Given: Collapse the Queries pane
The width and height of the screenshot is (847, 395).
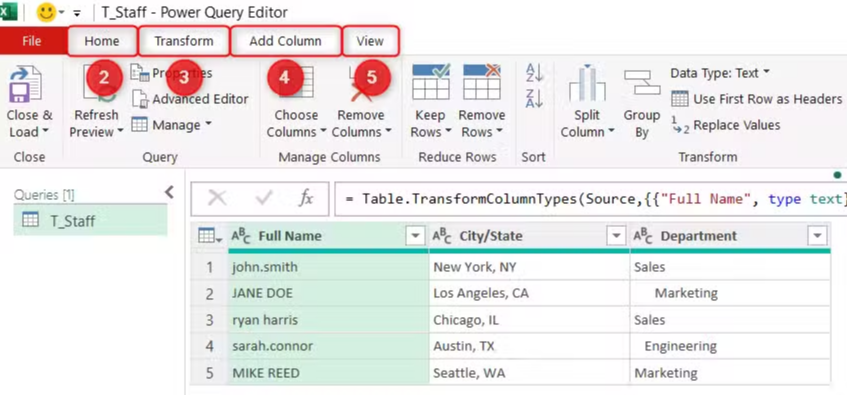Looking at the screenshot, I should [170, 192].
